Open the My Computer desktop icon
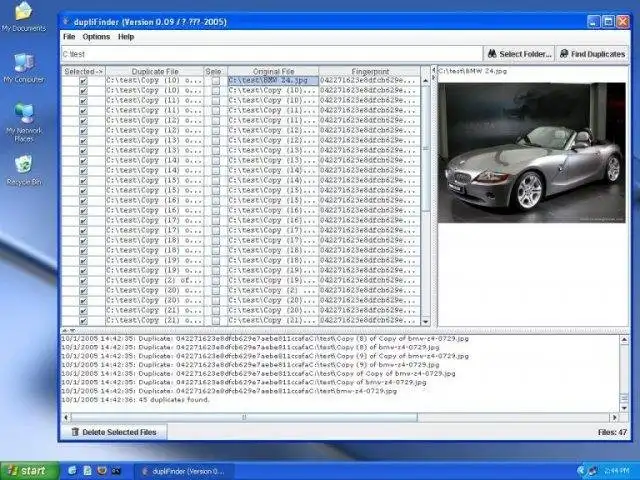This screenshot has height=480, width=640. 24,68
